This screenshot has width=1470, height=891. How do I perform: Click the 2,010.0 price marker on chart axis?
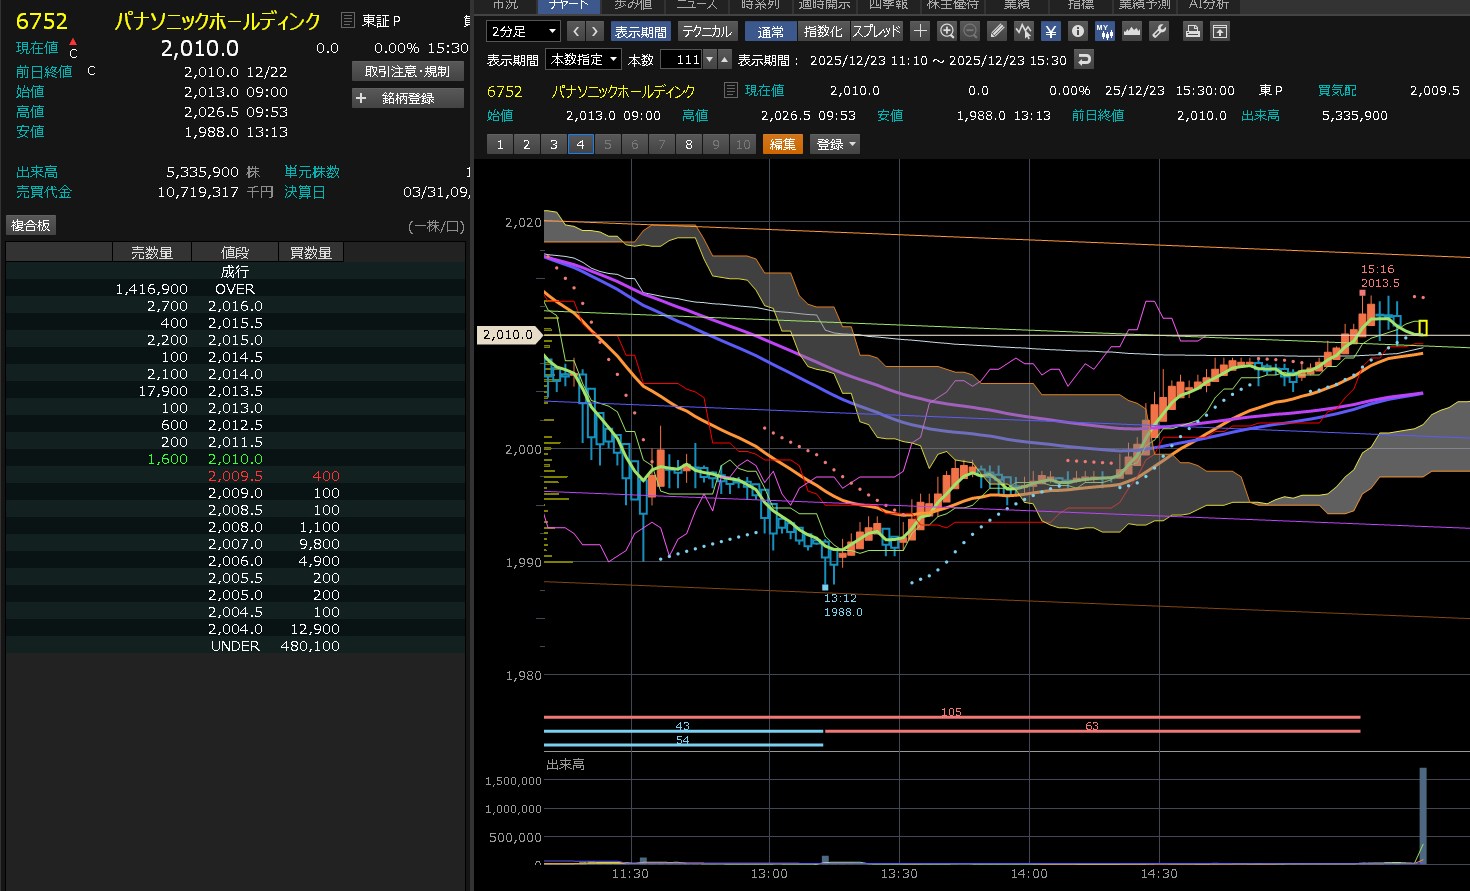[508, 335]
